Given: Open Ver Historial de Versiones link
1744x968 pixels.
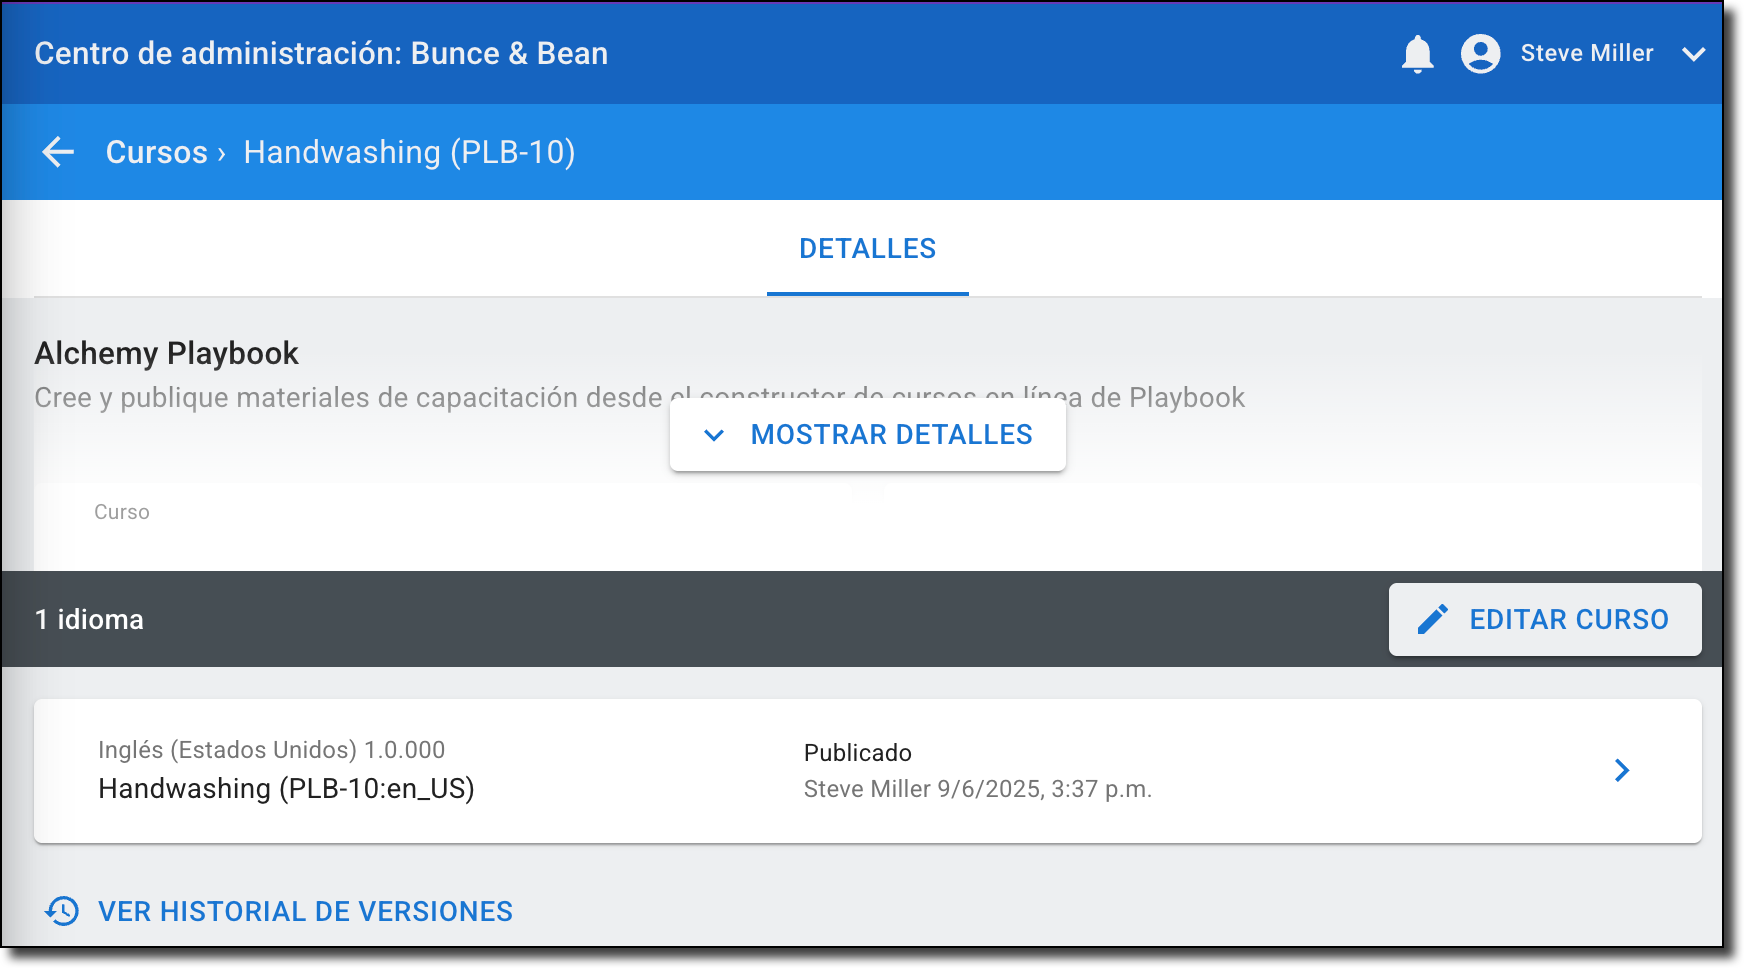Looking at the screenshot, I should tap(305, 911).
